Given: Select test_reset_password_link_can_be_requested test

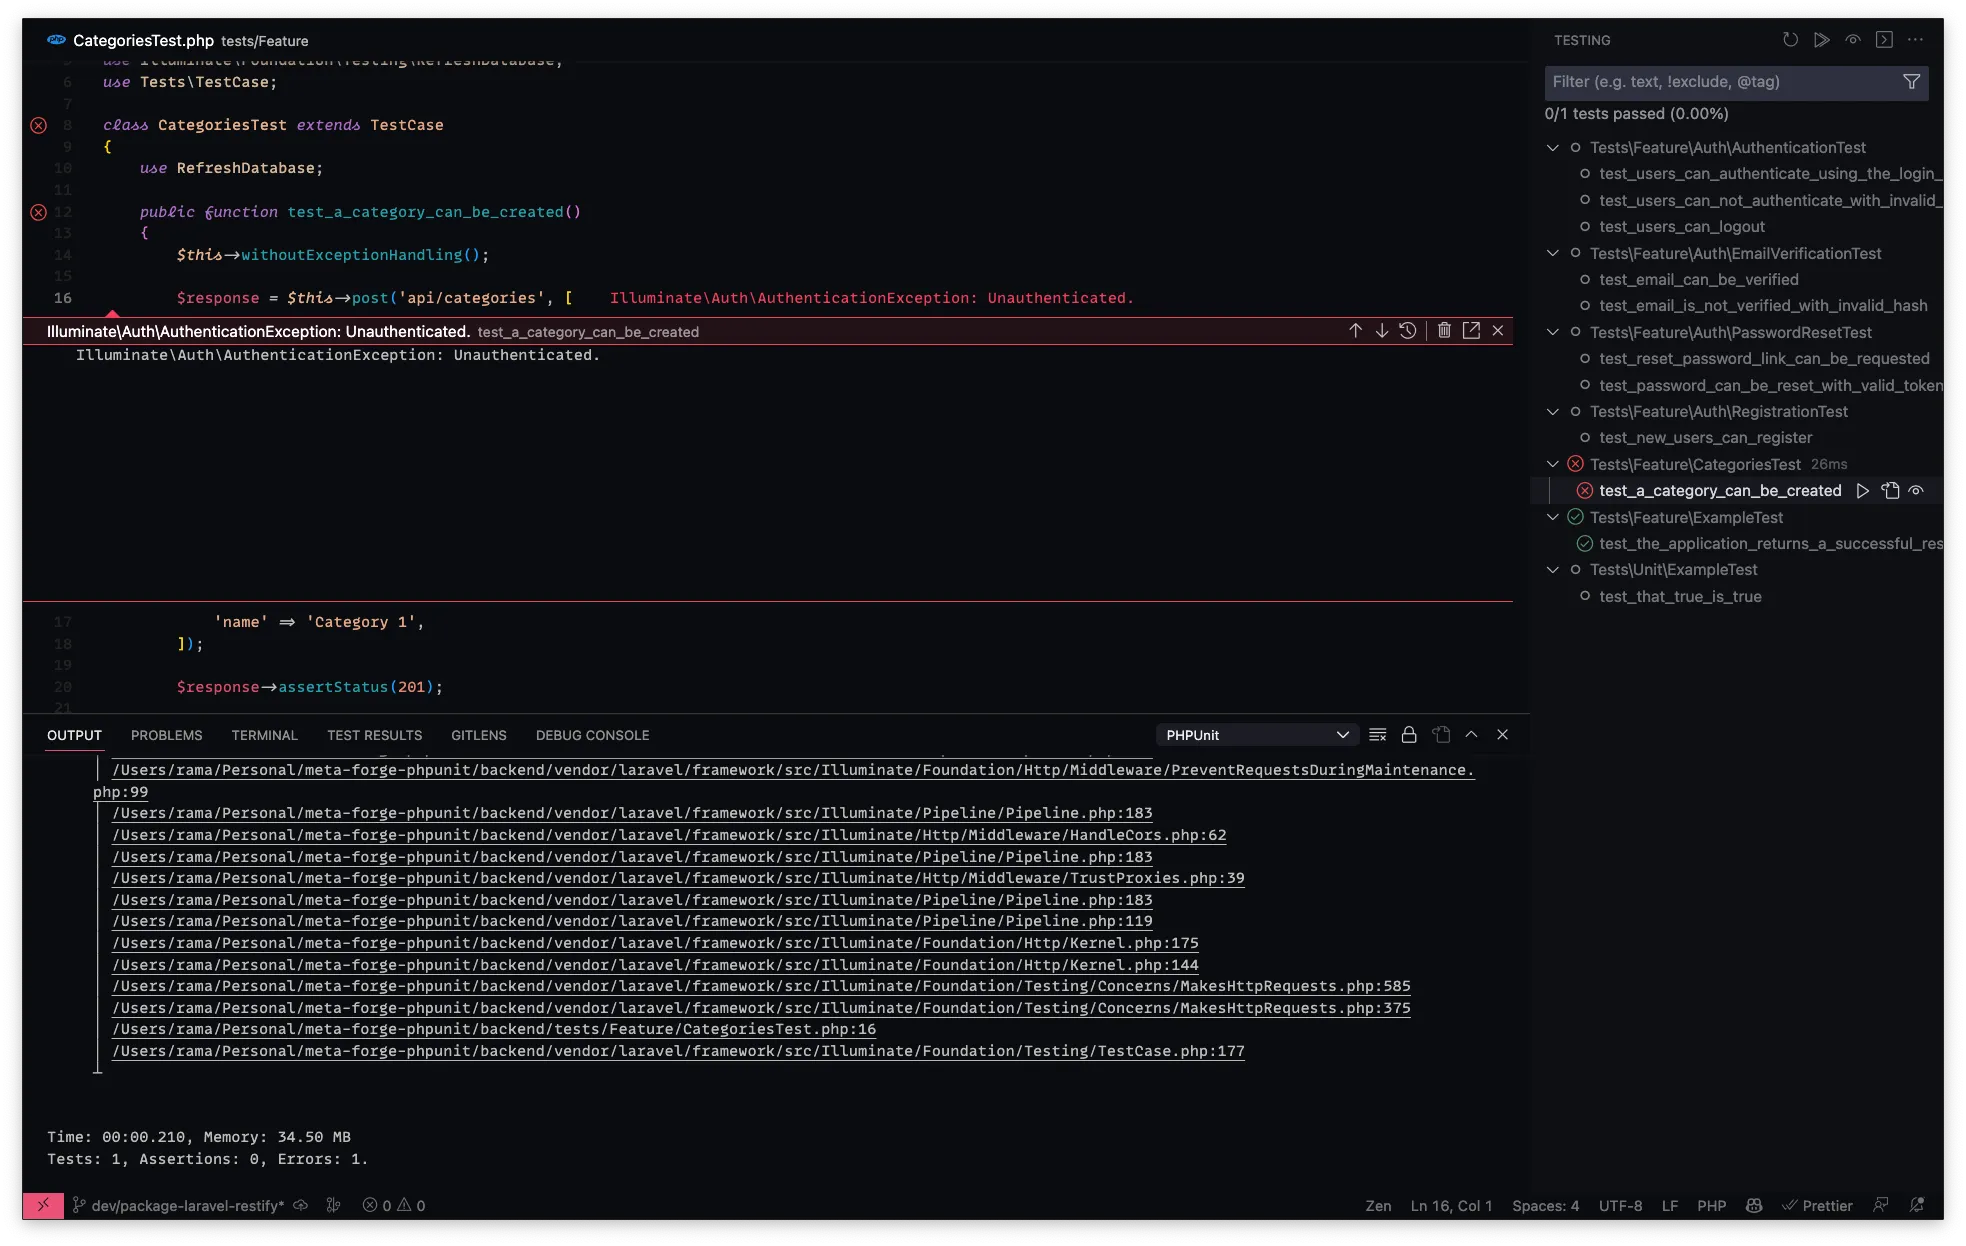Looking at the screenshot, I should 1764,359.
